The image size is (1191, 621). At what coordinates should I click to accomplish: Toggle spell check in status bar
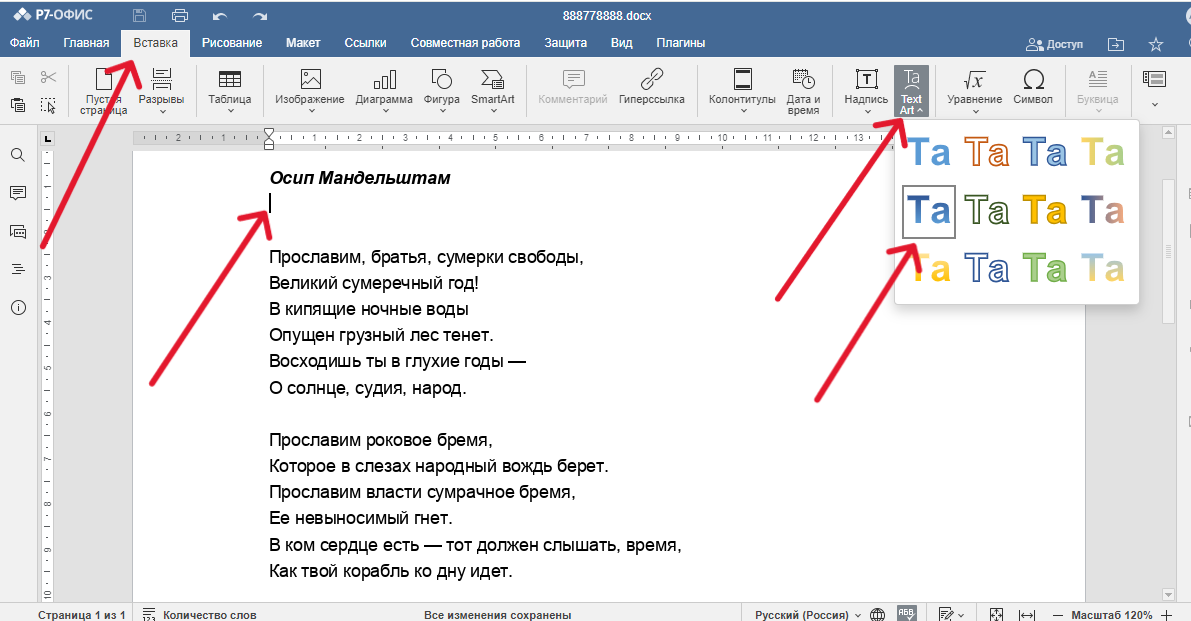pos(906,614)
